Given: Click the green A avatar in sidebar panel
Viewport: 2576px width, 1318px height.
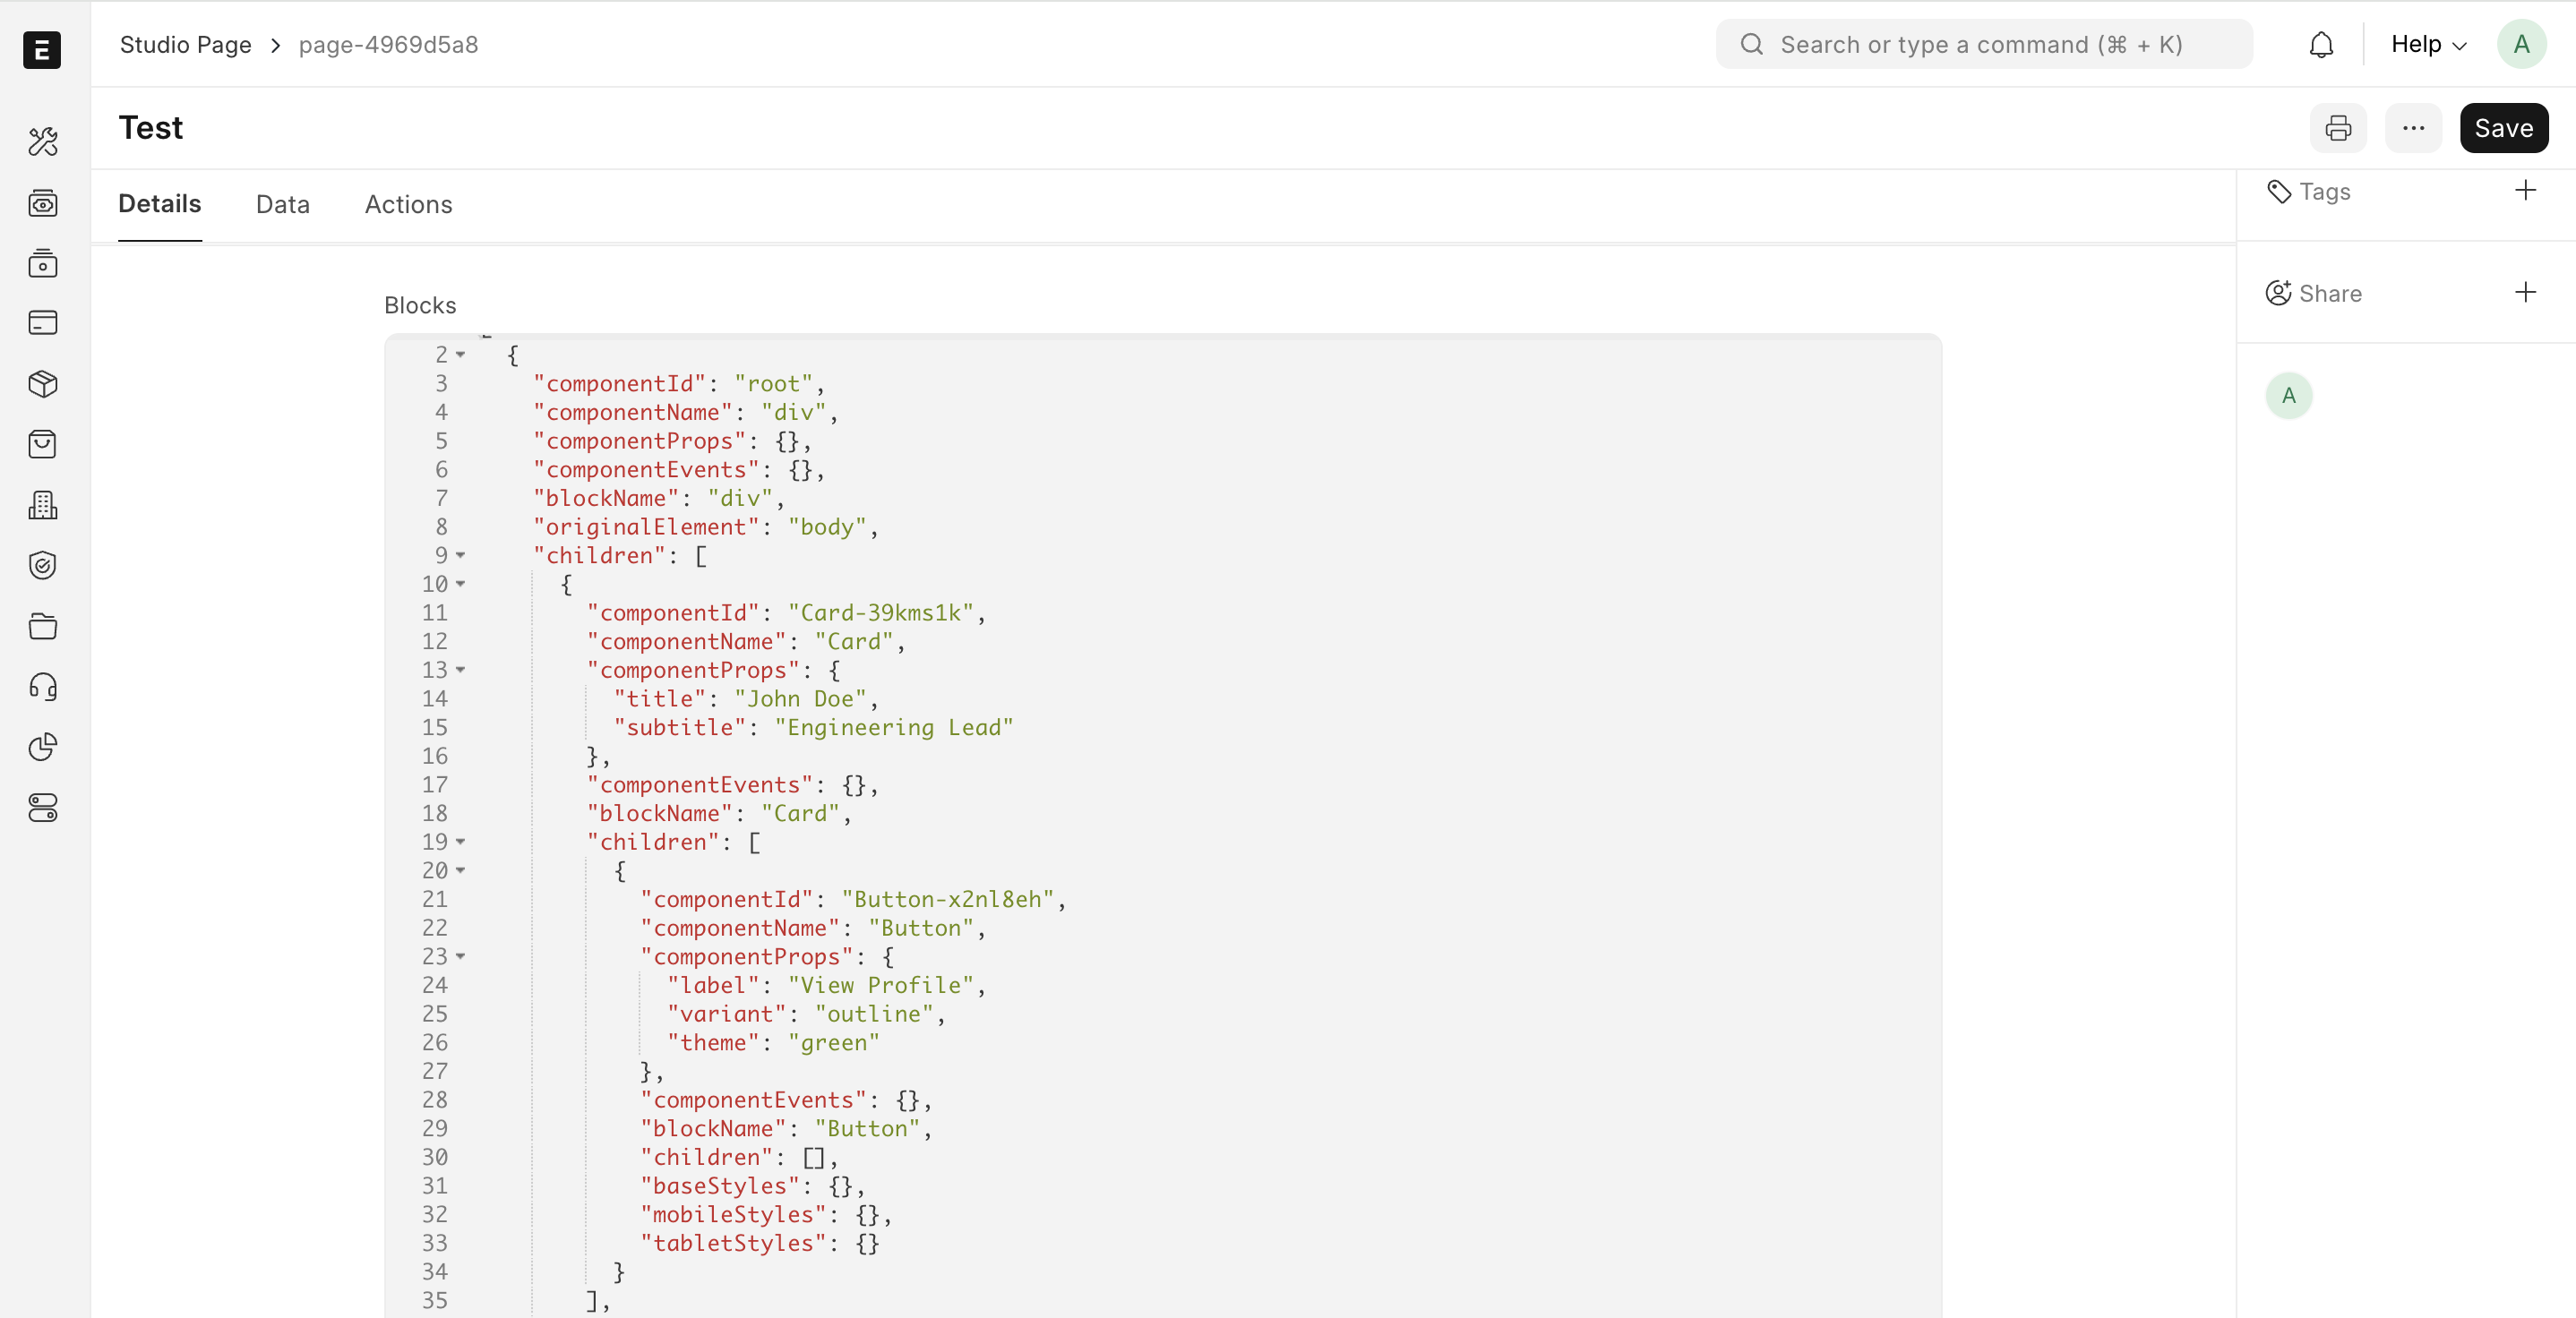Looking at the screenshot, I should tap(2288, 396).
